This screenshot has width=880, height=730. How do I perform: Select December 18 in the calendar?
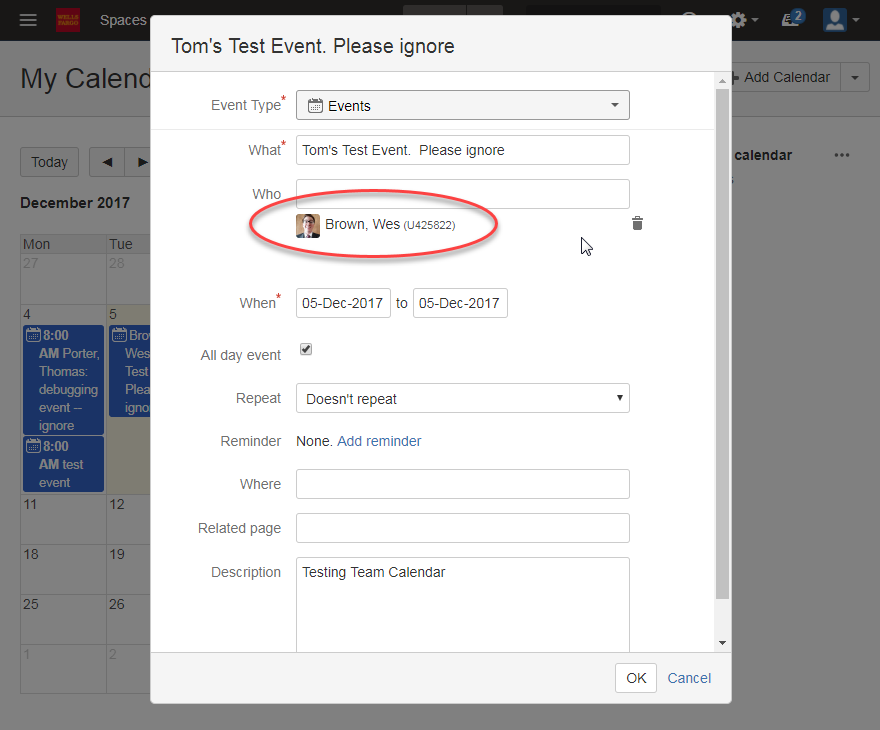pyautogui.click(x=63, y=569)
